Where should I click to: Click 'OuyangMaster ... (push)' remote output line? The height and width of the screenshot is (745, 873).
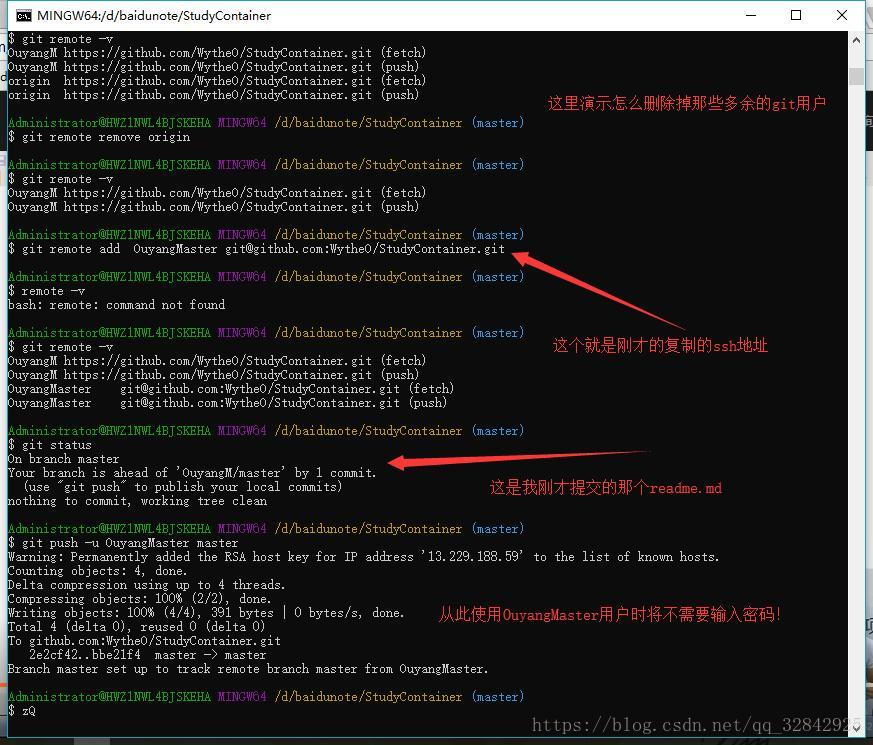[228, 403]
